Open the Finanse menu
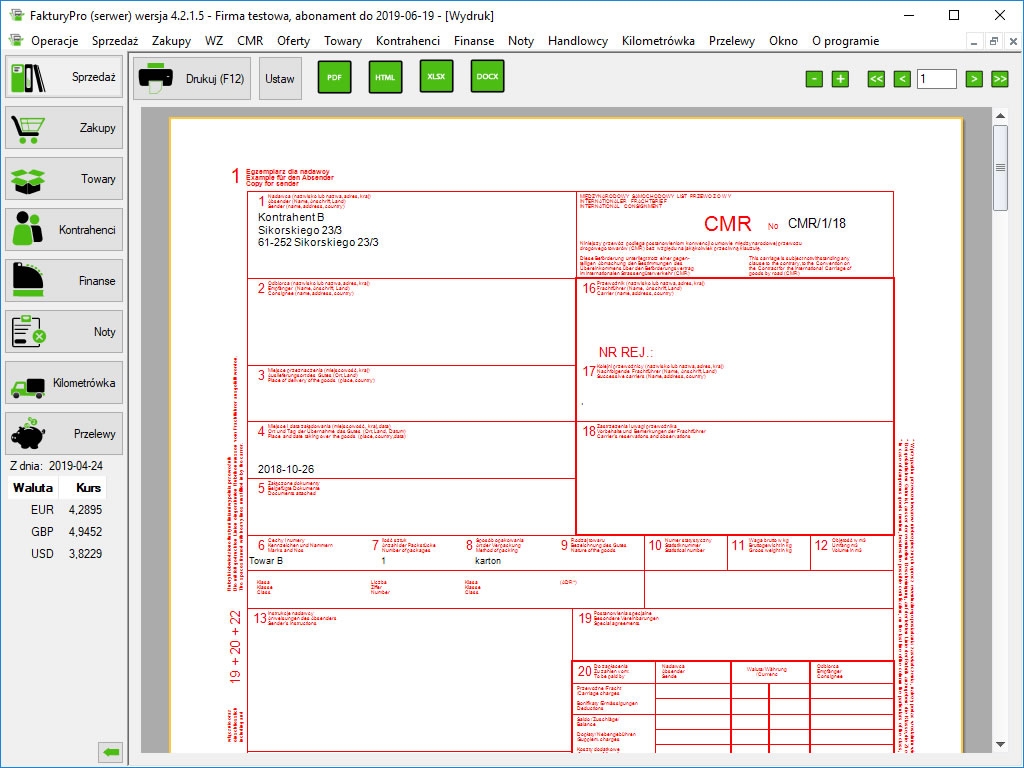 (473, 41)
